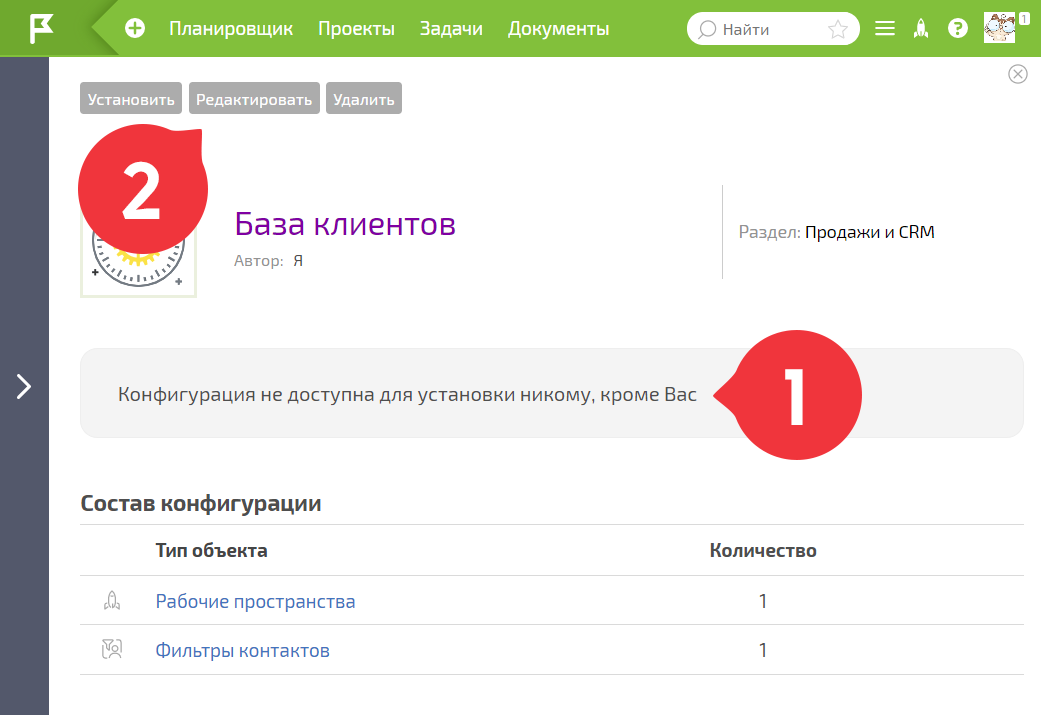Switch to the Задачи section
1041x715 pixels.
tap(451, 29)
